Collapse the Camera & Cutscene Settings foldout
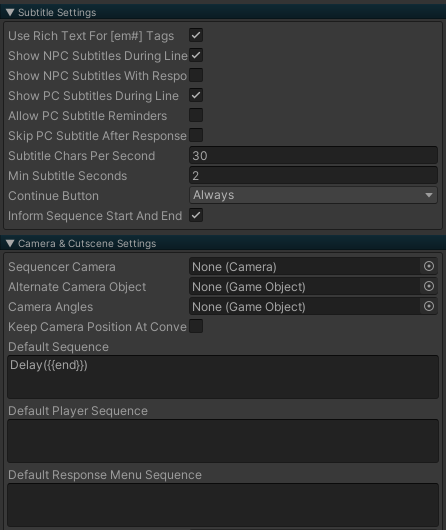The image size is (446, 530). coord(10,243)
